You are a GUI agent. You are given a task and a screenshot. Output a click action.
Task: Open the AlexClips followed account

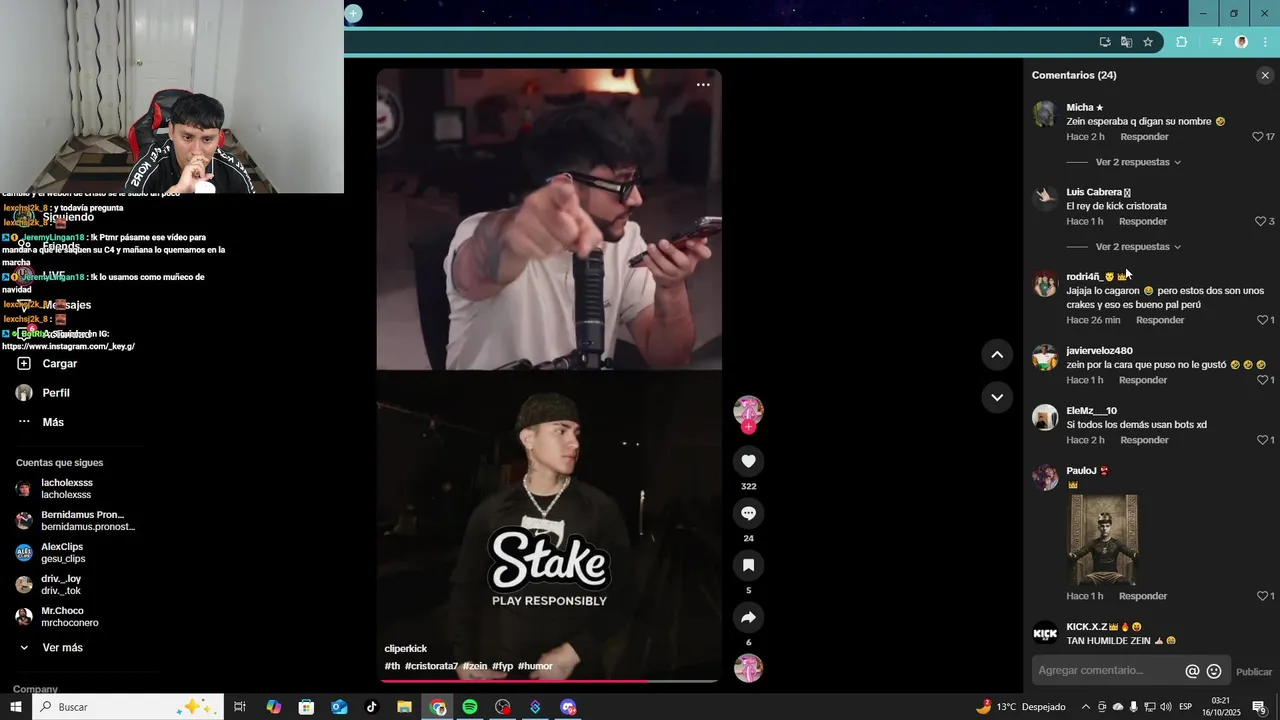pyautogui.click(x=51, y=553)
